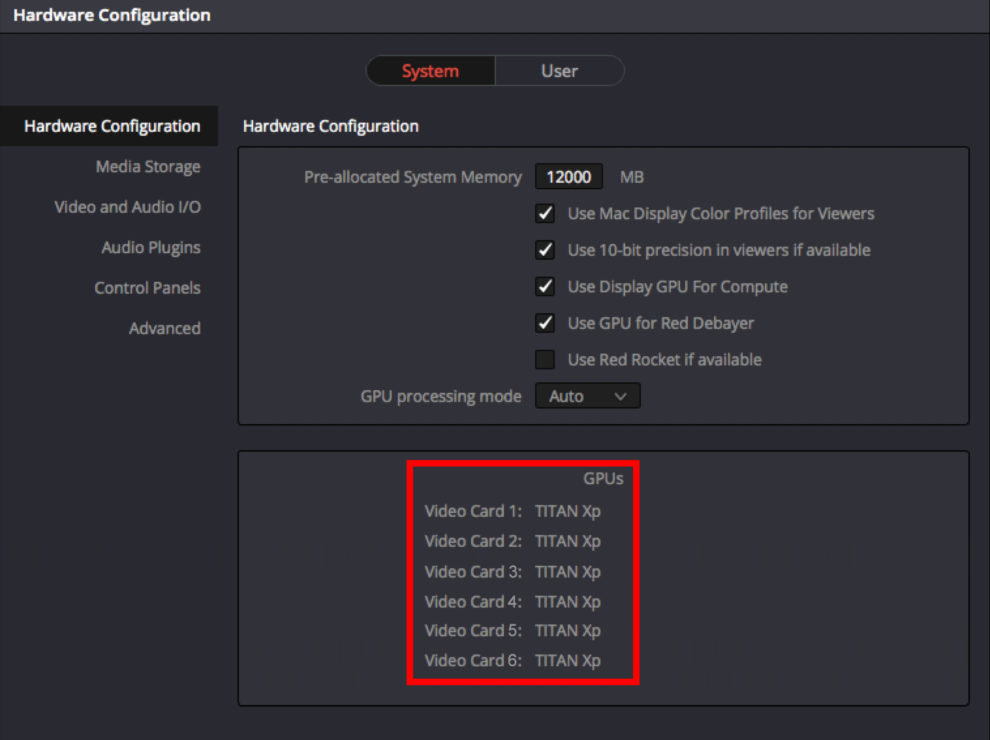The height and width of the screenshot is (740, 990).
Task: Choose the Video Card 4 TITAN Xp entry
Action: click(x=512, y=601)
